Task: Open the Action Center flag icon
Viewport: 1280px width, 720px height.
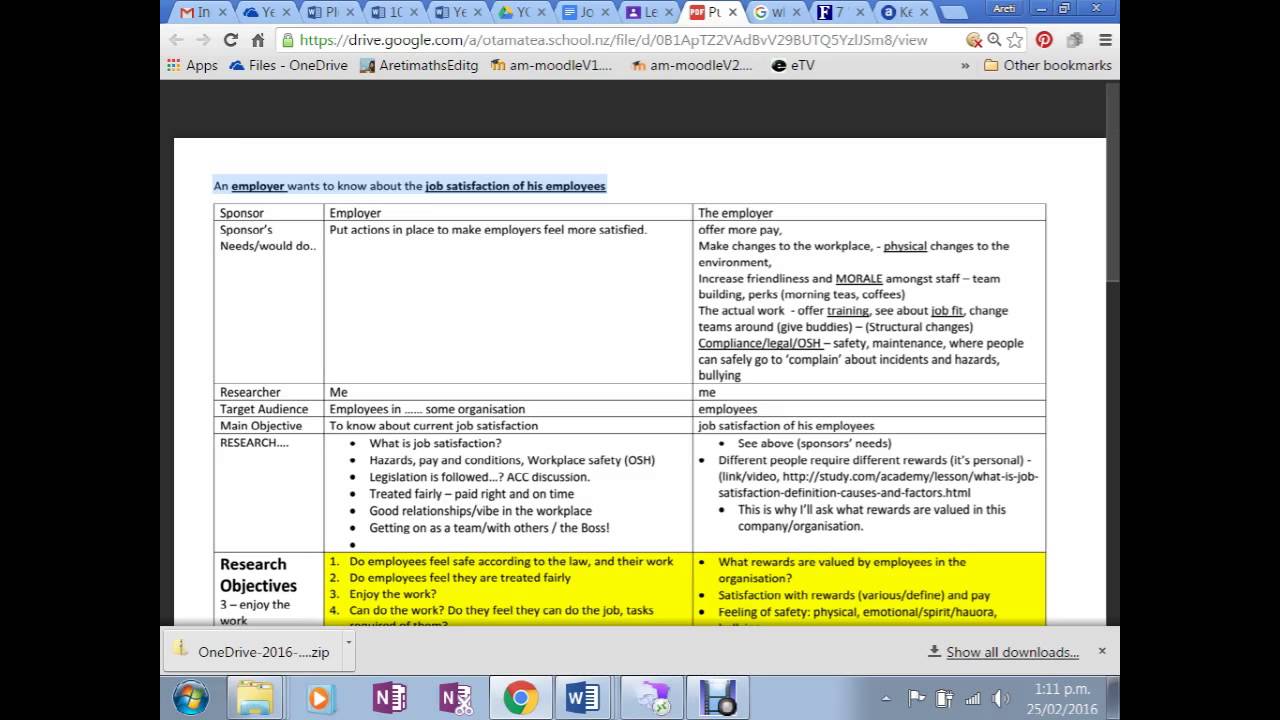Action: click(x=916, y=698)
